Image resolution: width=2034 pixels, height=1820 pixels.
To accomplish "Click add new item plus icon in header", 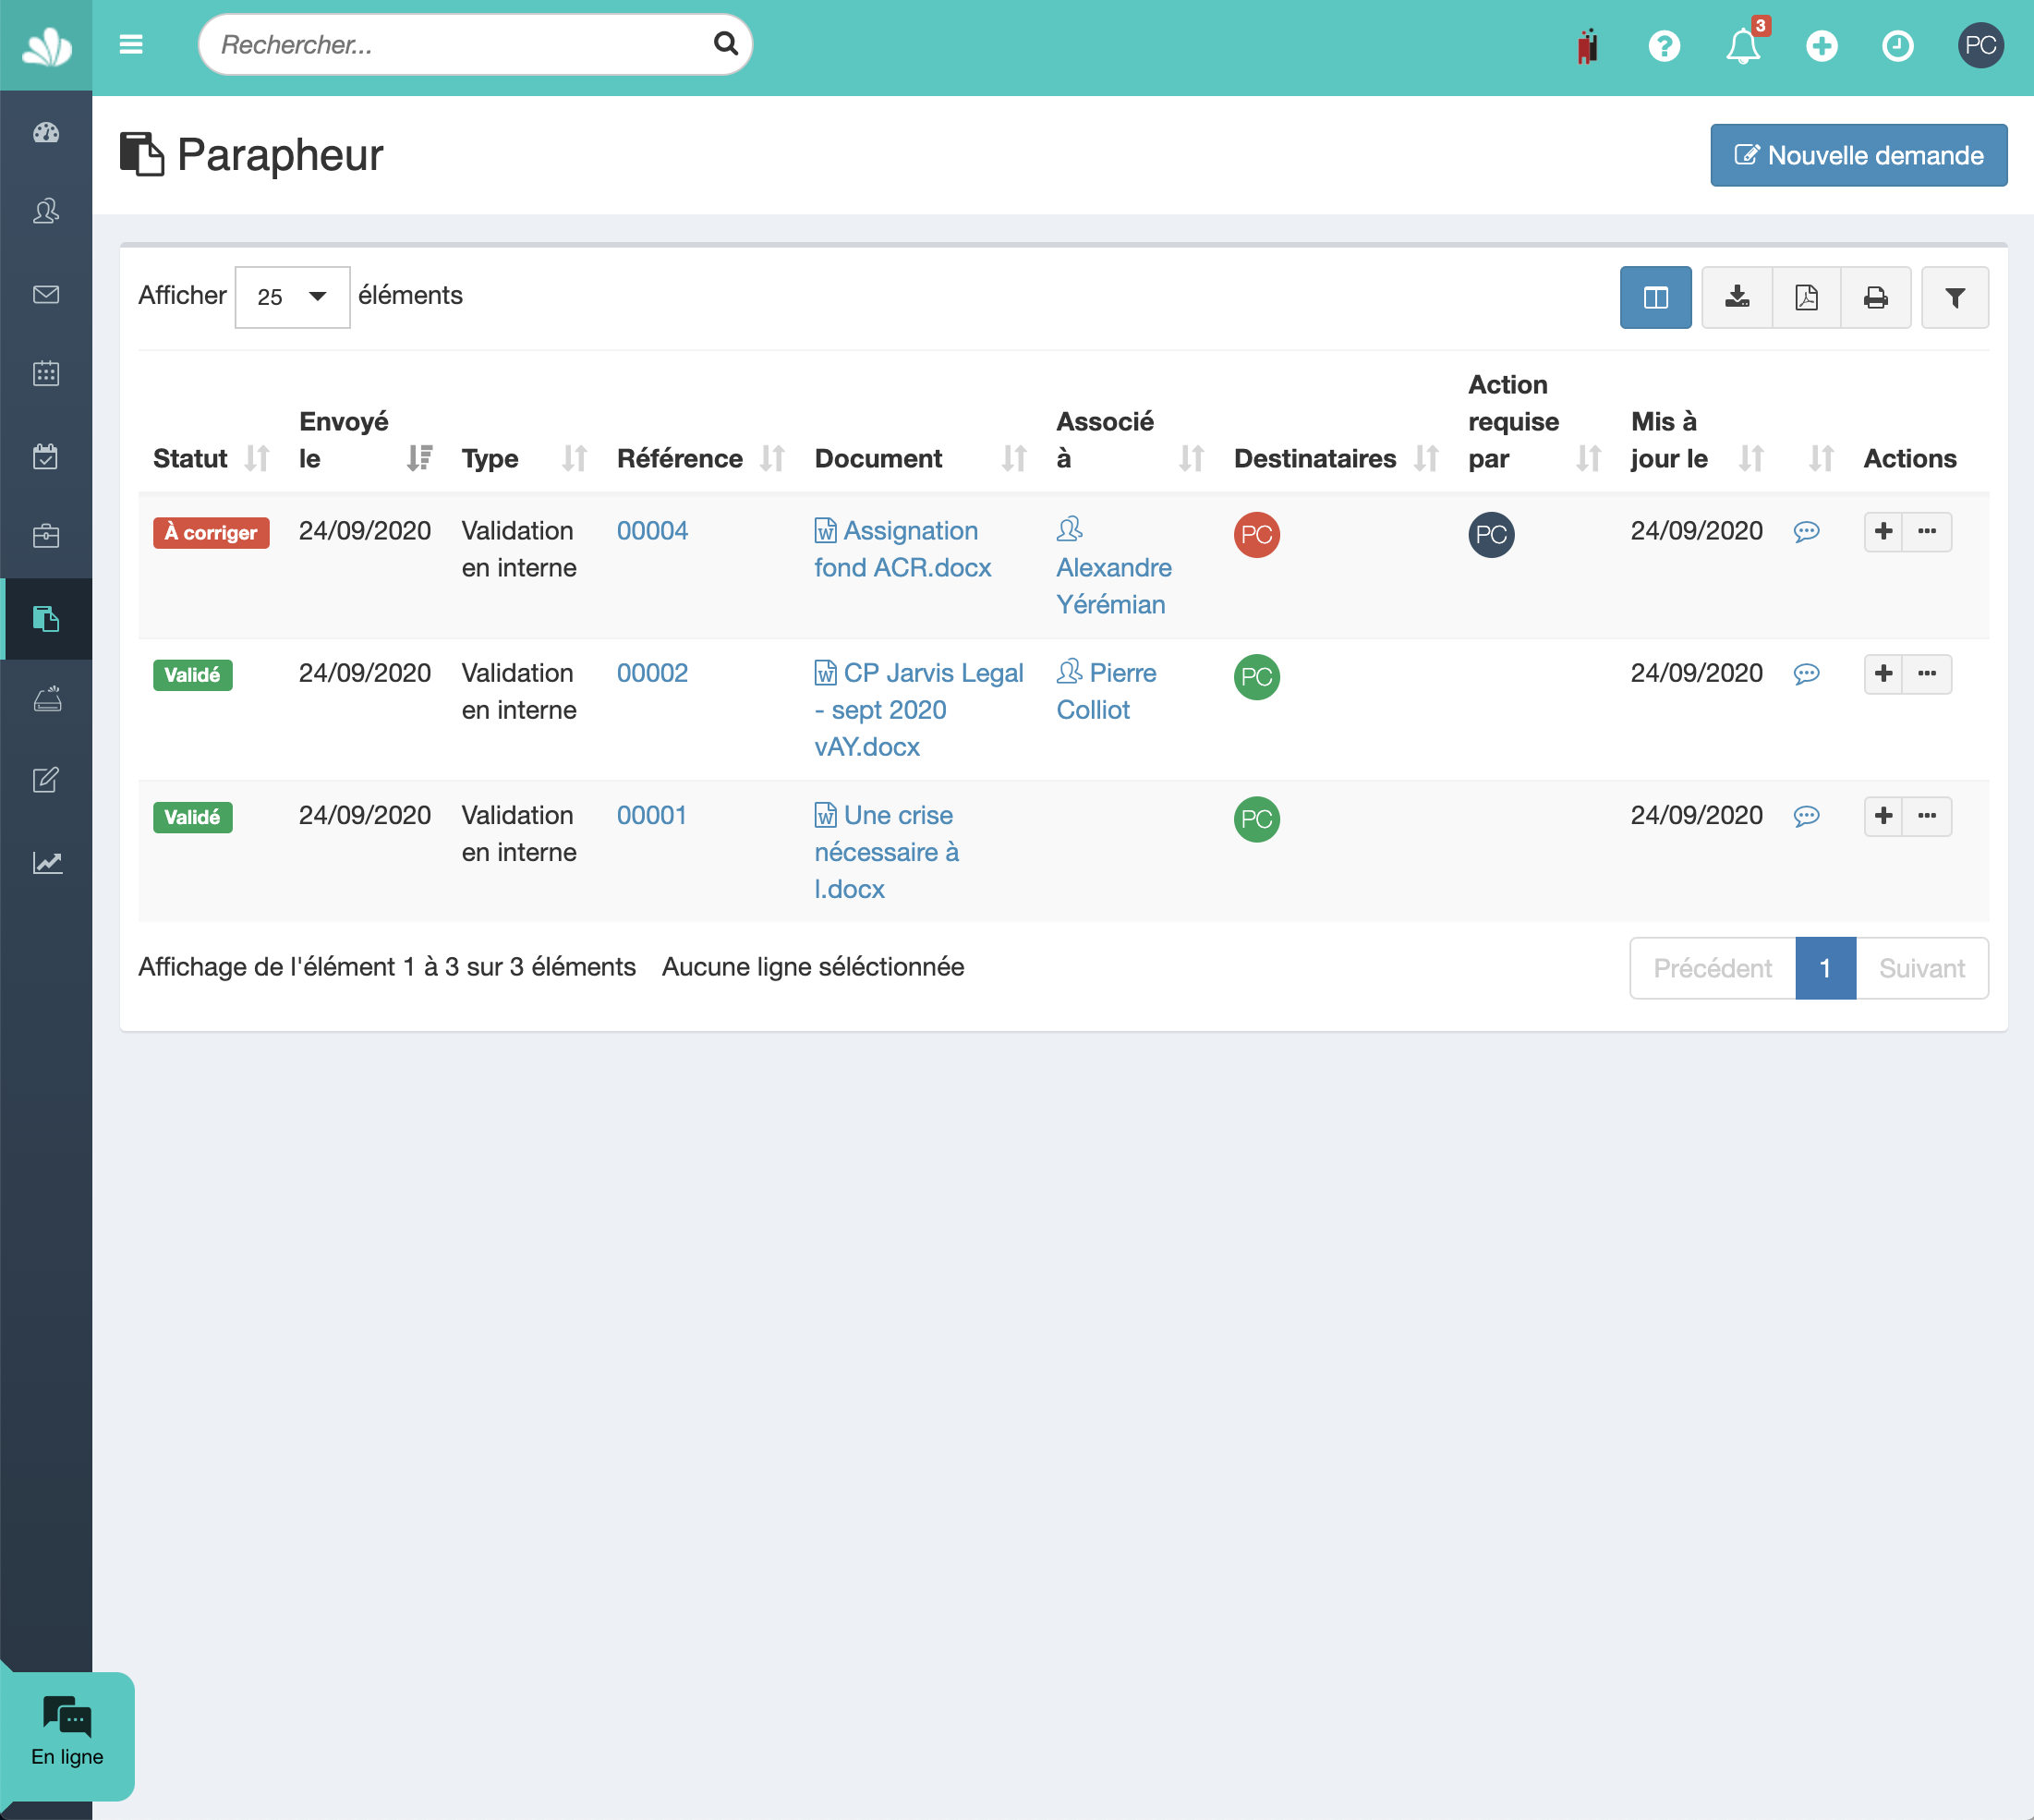I will tap(1822, 45).
